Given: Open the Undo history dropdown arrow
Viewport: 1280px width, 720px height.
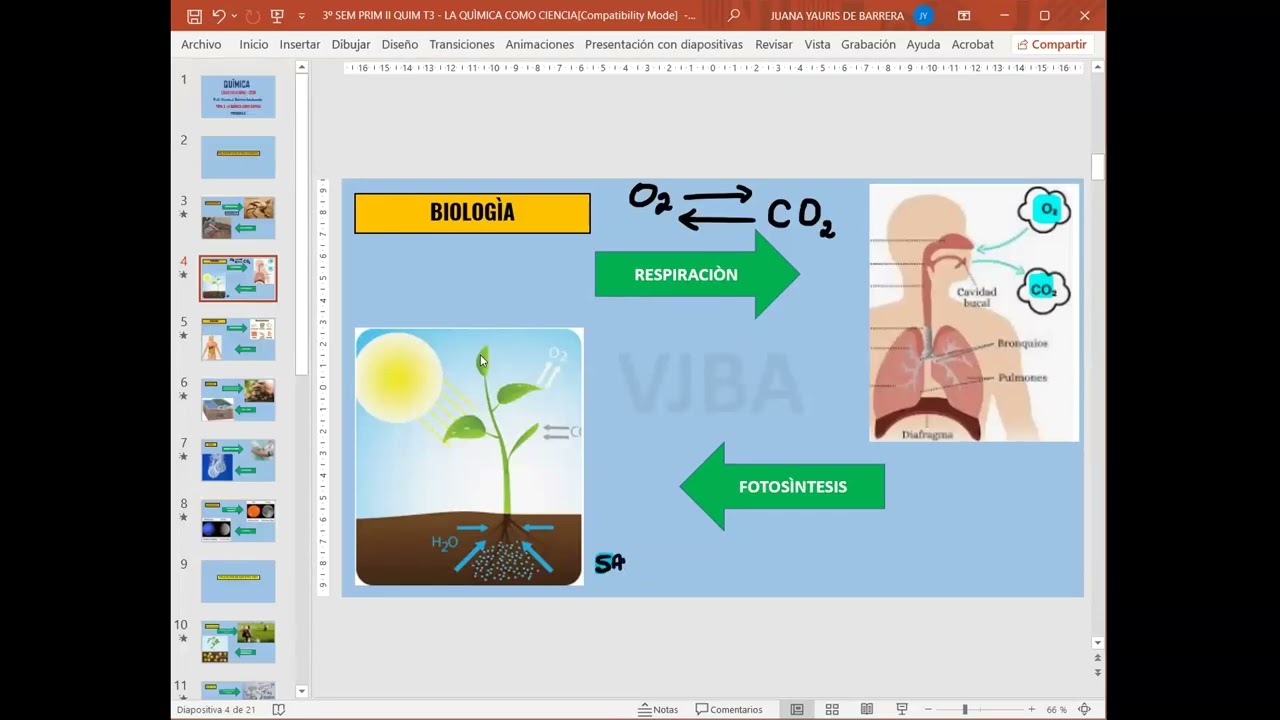Looking at the screenshot, I should (x=234, y=16).
